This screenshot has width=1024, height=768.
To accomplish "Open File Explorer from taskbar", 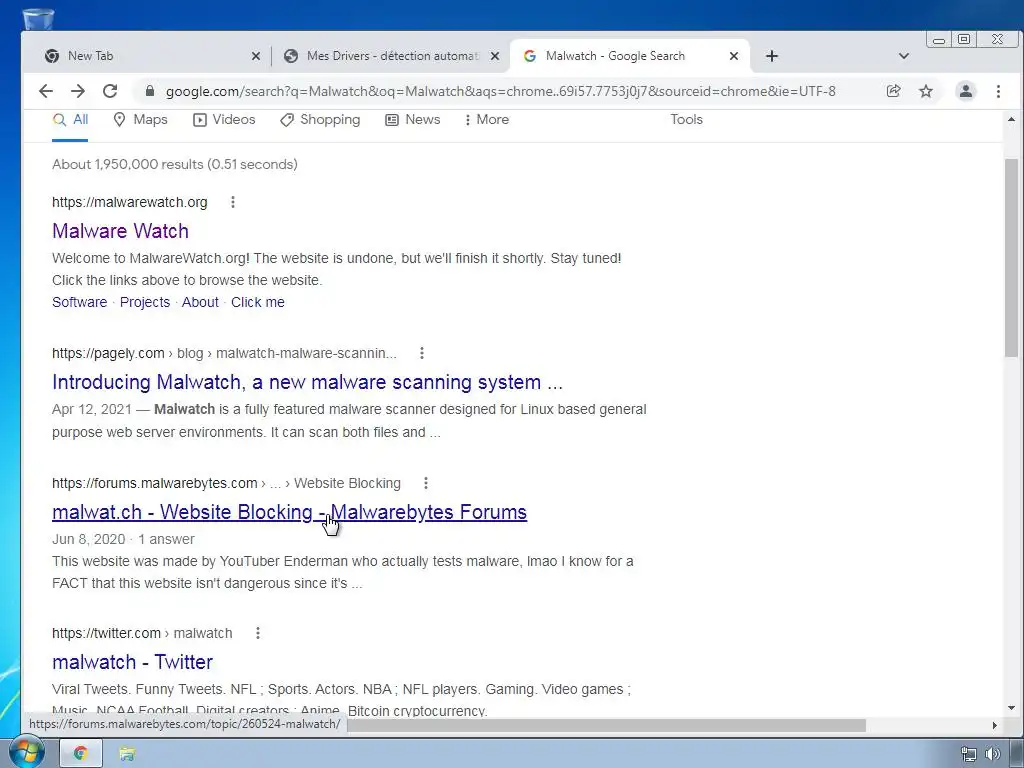I will click(127, 754).
